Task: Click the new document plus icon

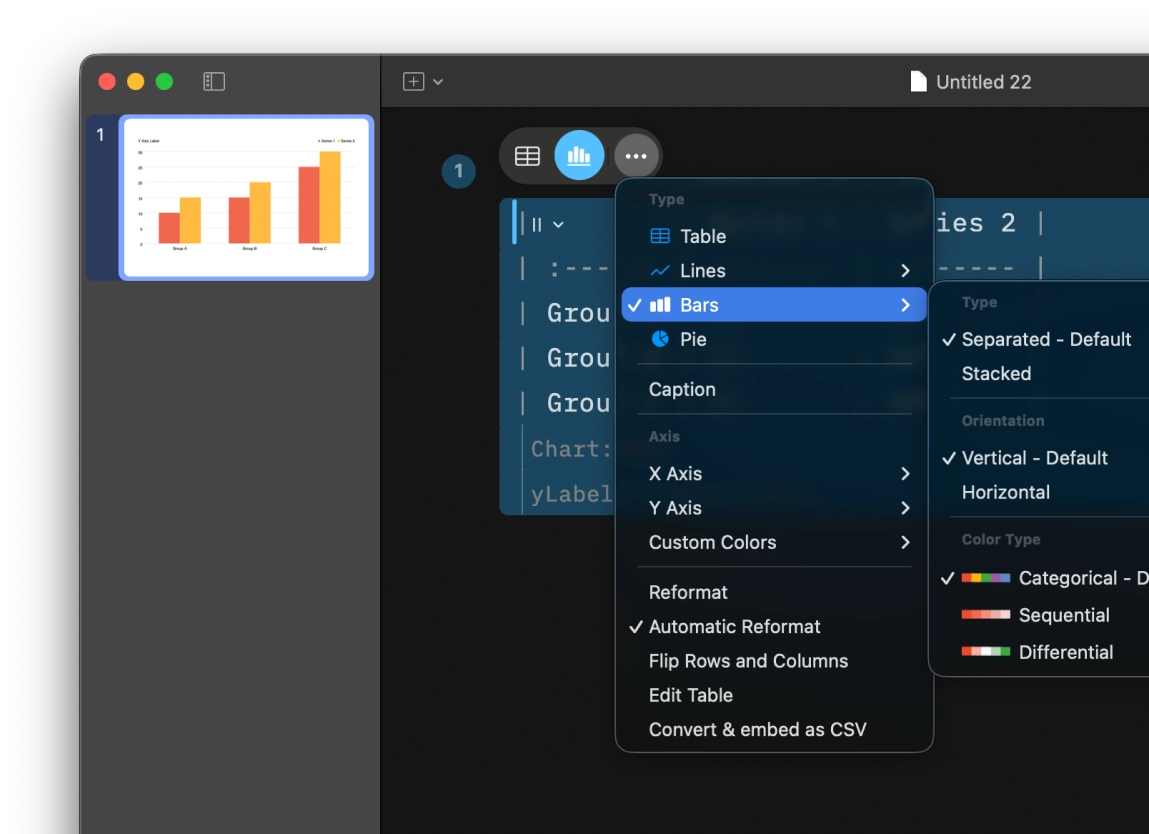Action: [414, 81]
